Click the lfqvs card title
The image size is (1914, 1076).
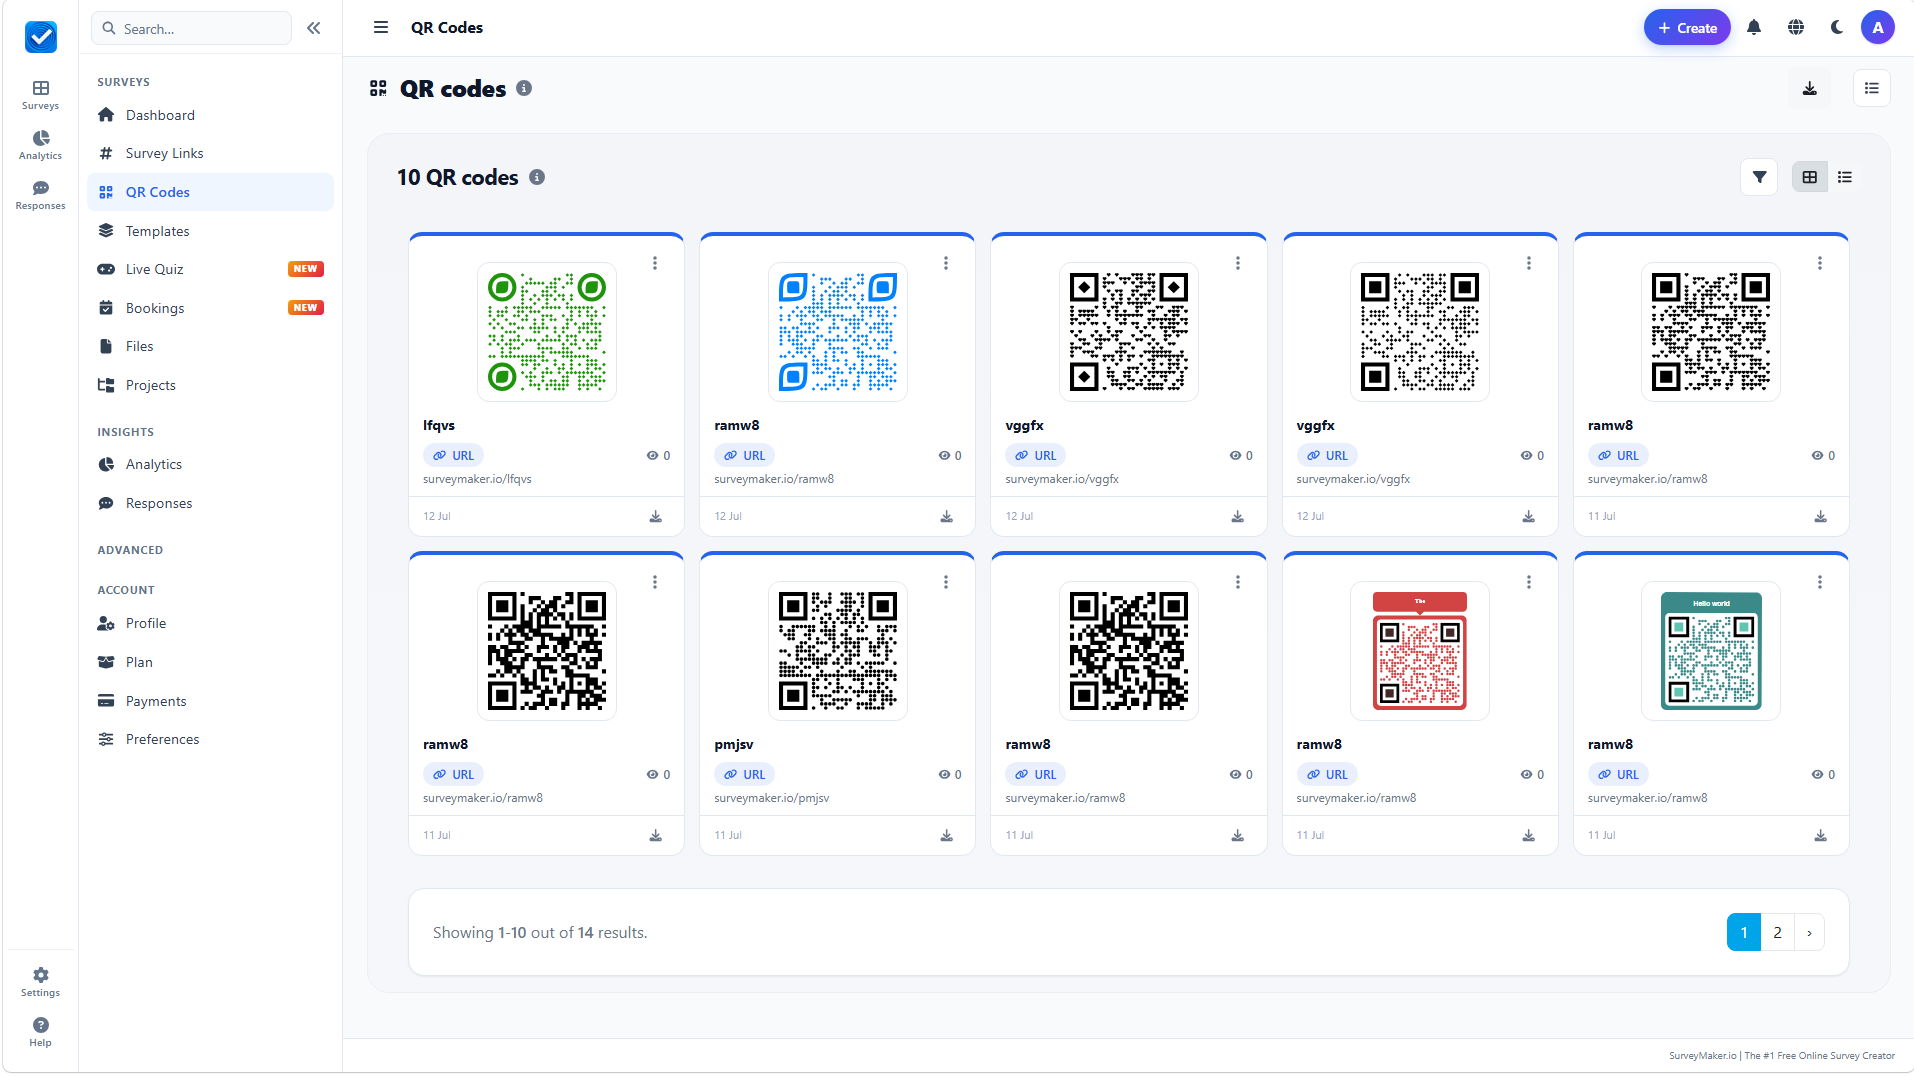(x=439, y=425)
